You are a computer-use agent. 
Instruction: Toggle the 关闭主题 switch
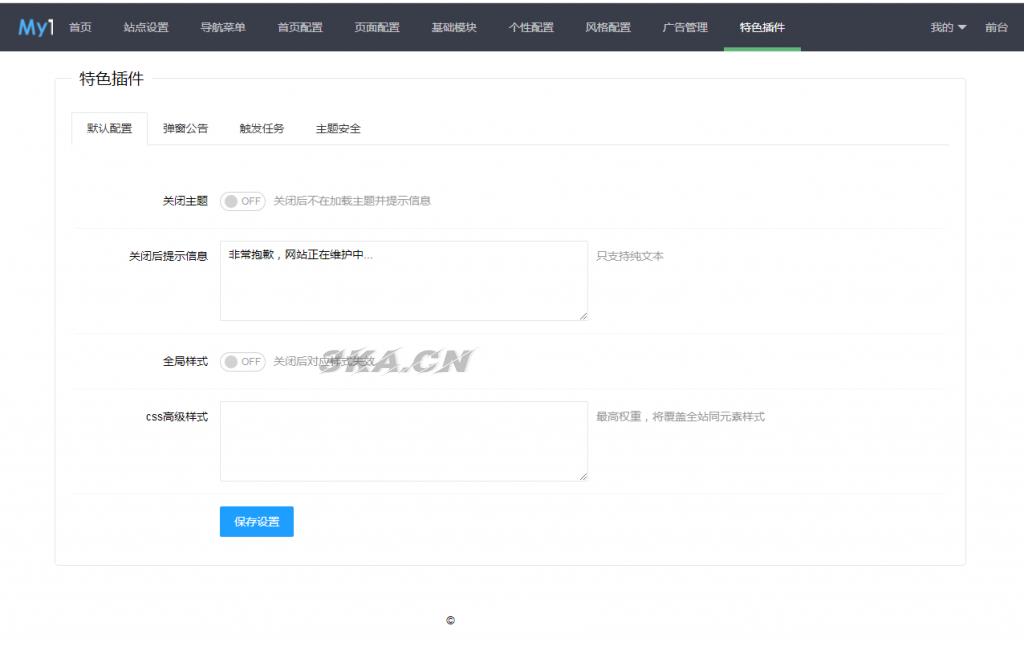click(242, 201)
